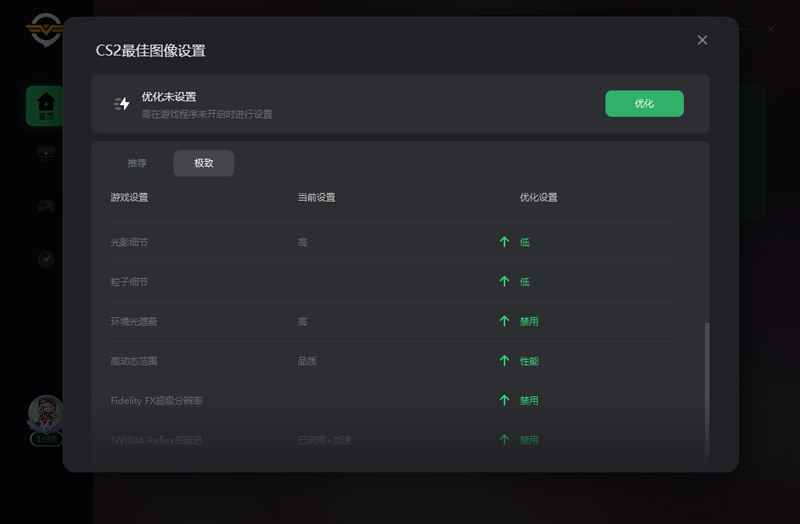800x524 pixels.
Task: Open the monitor icon in sidebar
Action: [46, 154]
